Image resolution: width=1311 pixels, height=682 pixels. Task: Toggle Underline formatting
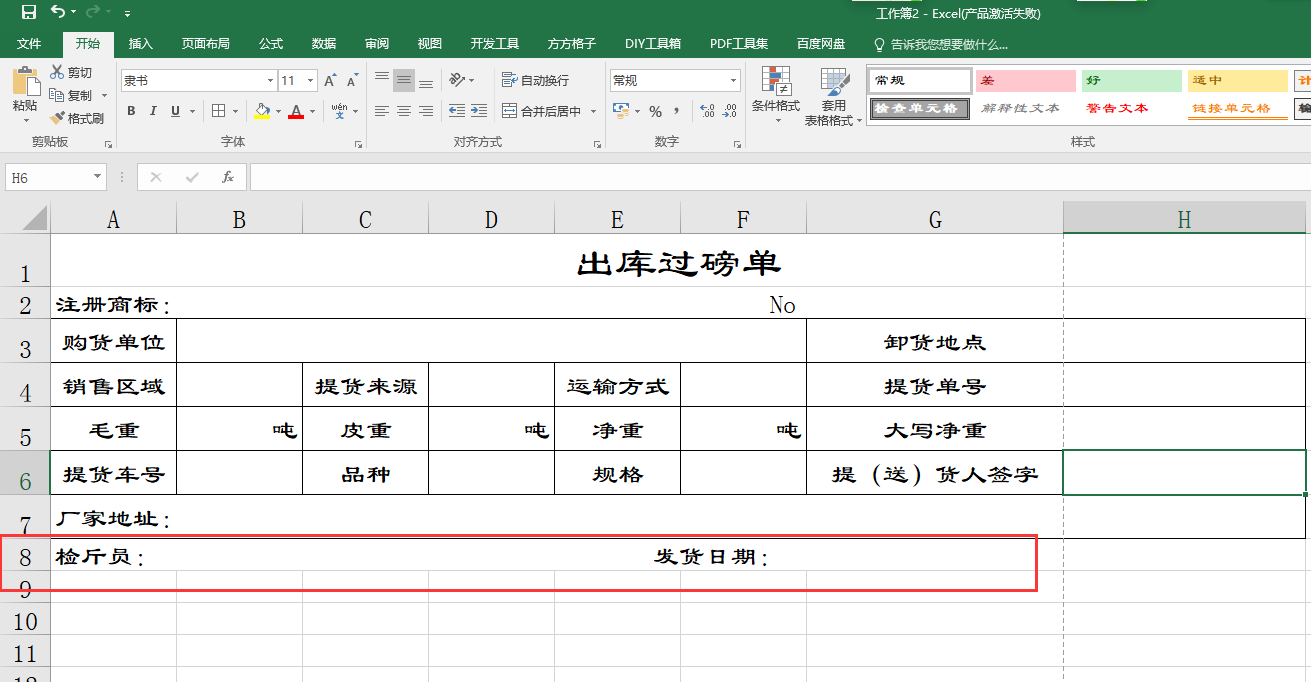[176, 111]
